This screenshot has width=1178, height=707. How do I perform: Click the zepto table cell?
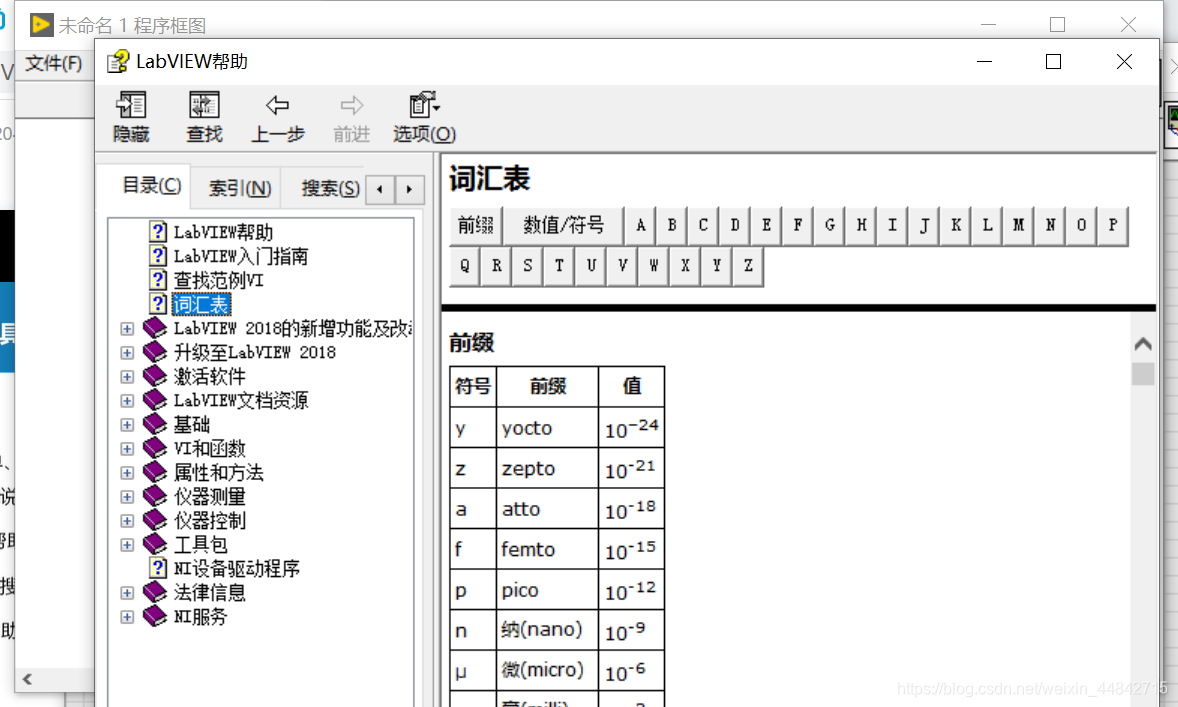tap(548, 469)
